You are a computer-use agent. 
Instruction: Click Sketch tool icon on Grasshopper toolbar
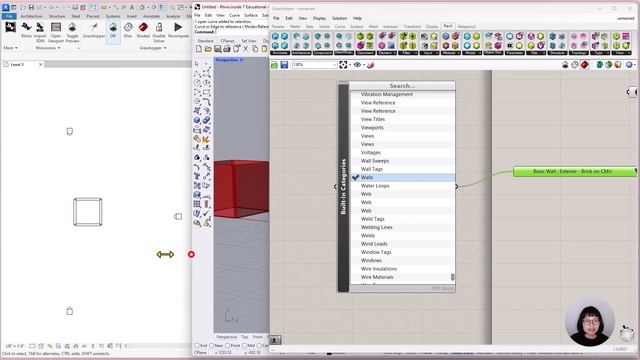pos(371,65)
